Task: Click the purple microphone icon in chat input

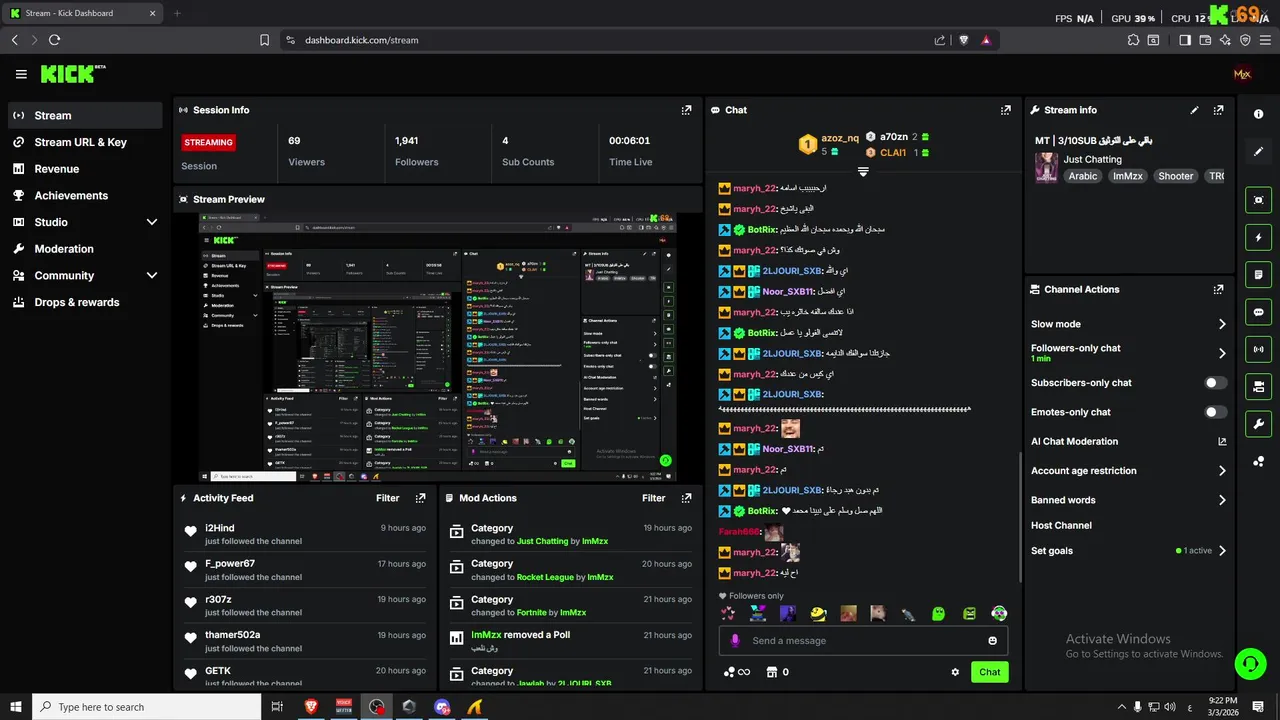Action: pos(735,641)
